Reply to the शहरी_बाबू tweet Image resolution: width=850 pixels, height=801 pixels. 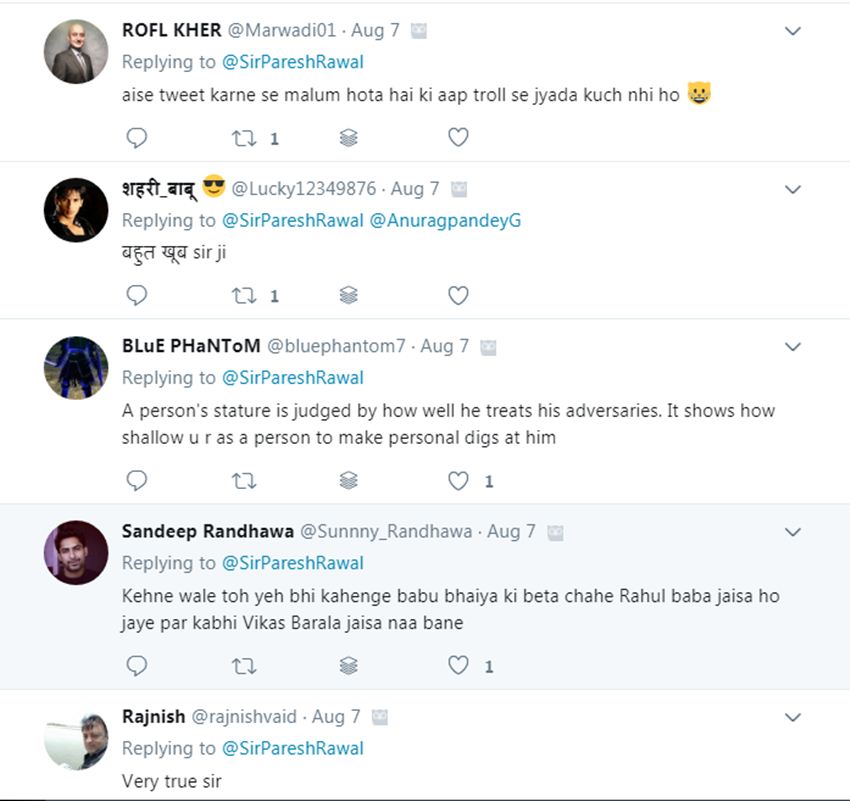(x=138, y=295)
